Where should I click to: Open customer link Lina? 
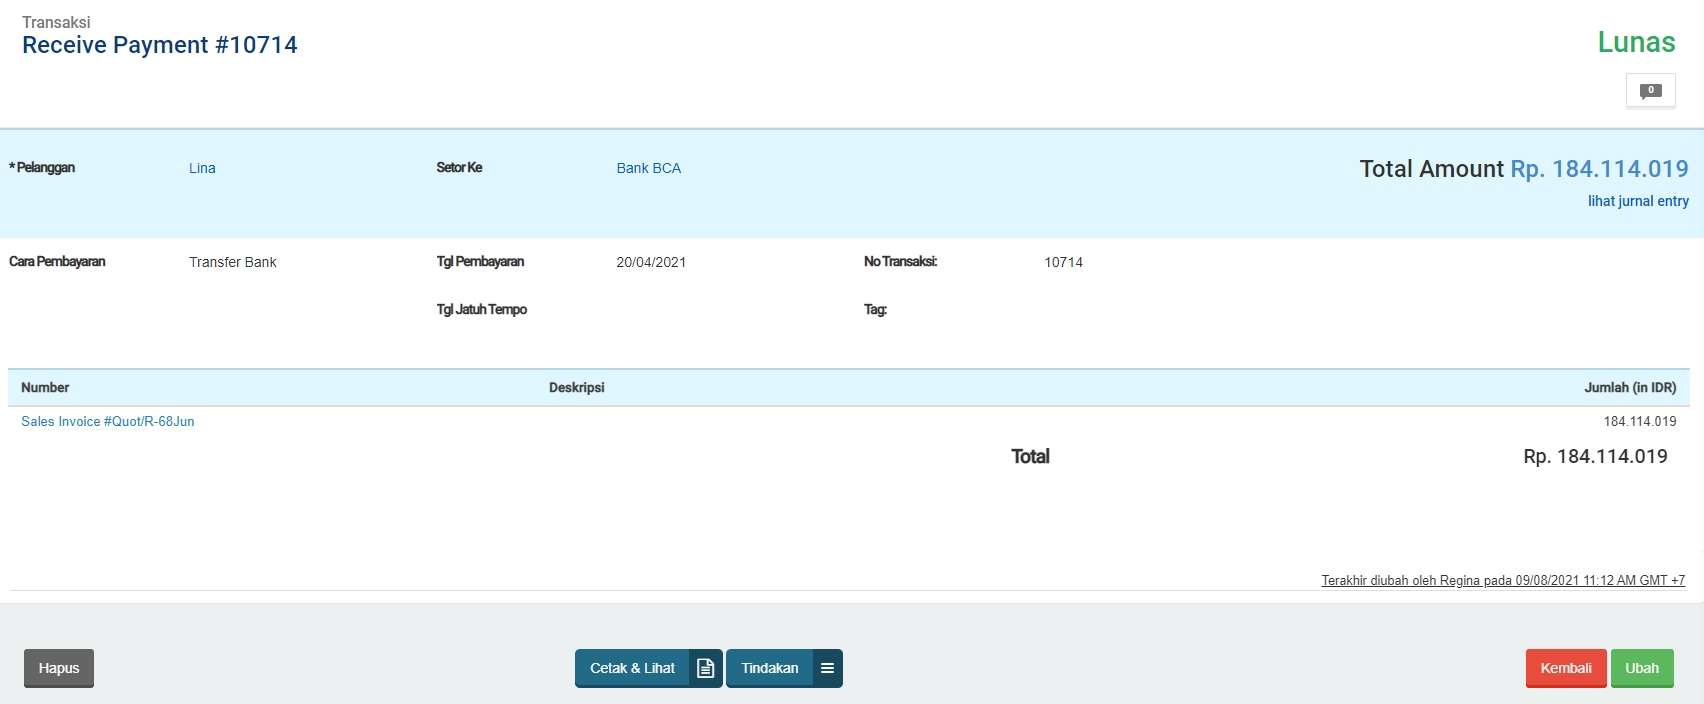[x=202, y=168]
